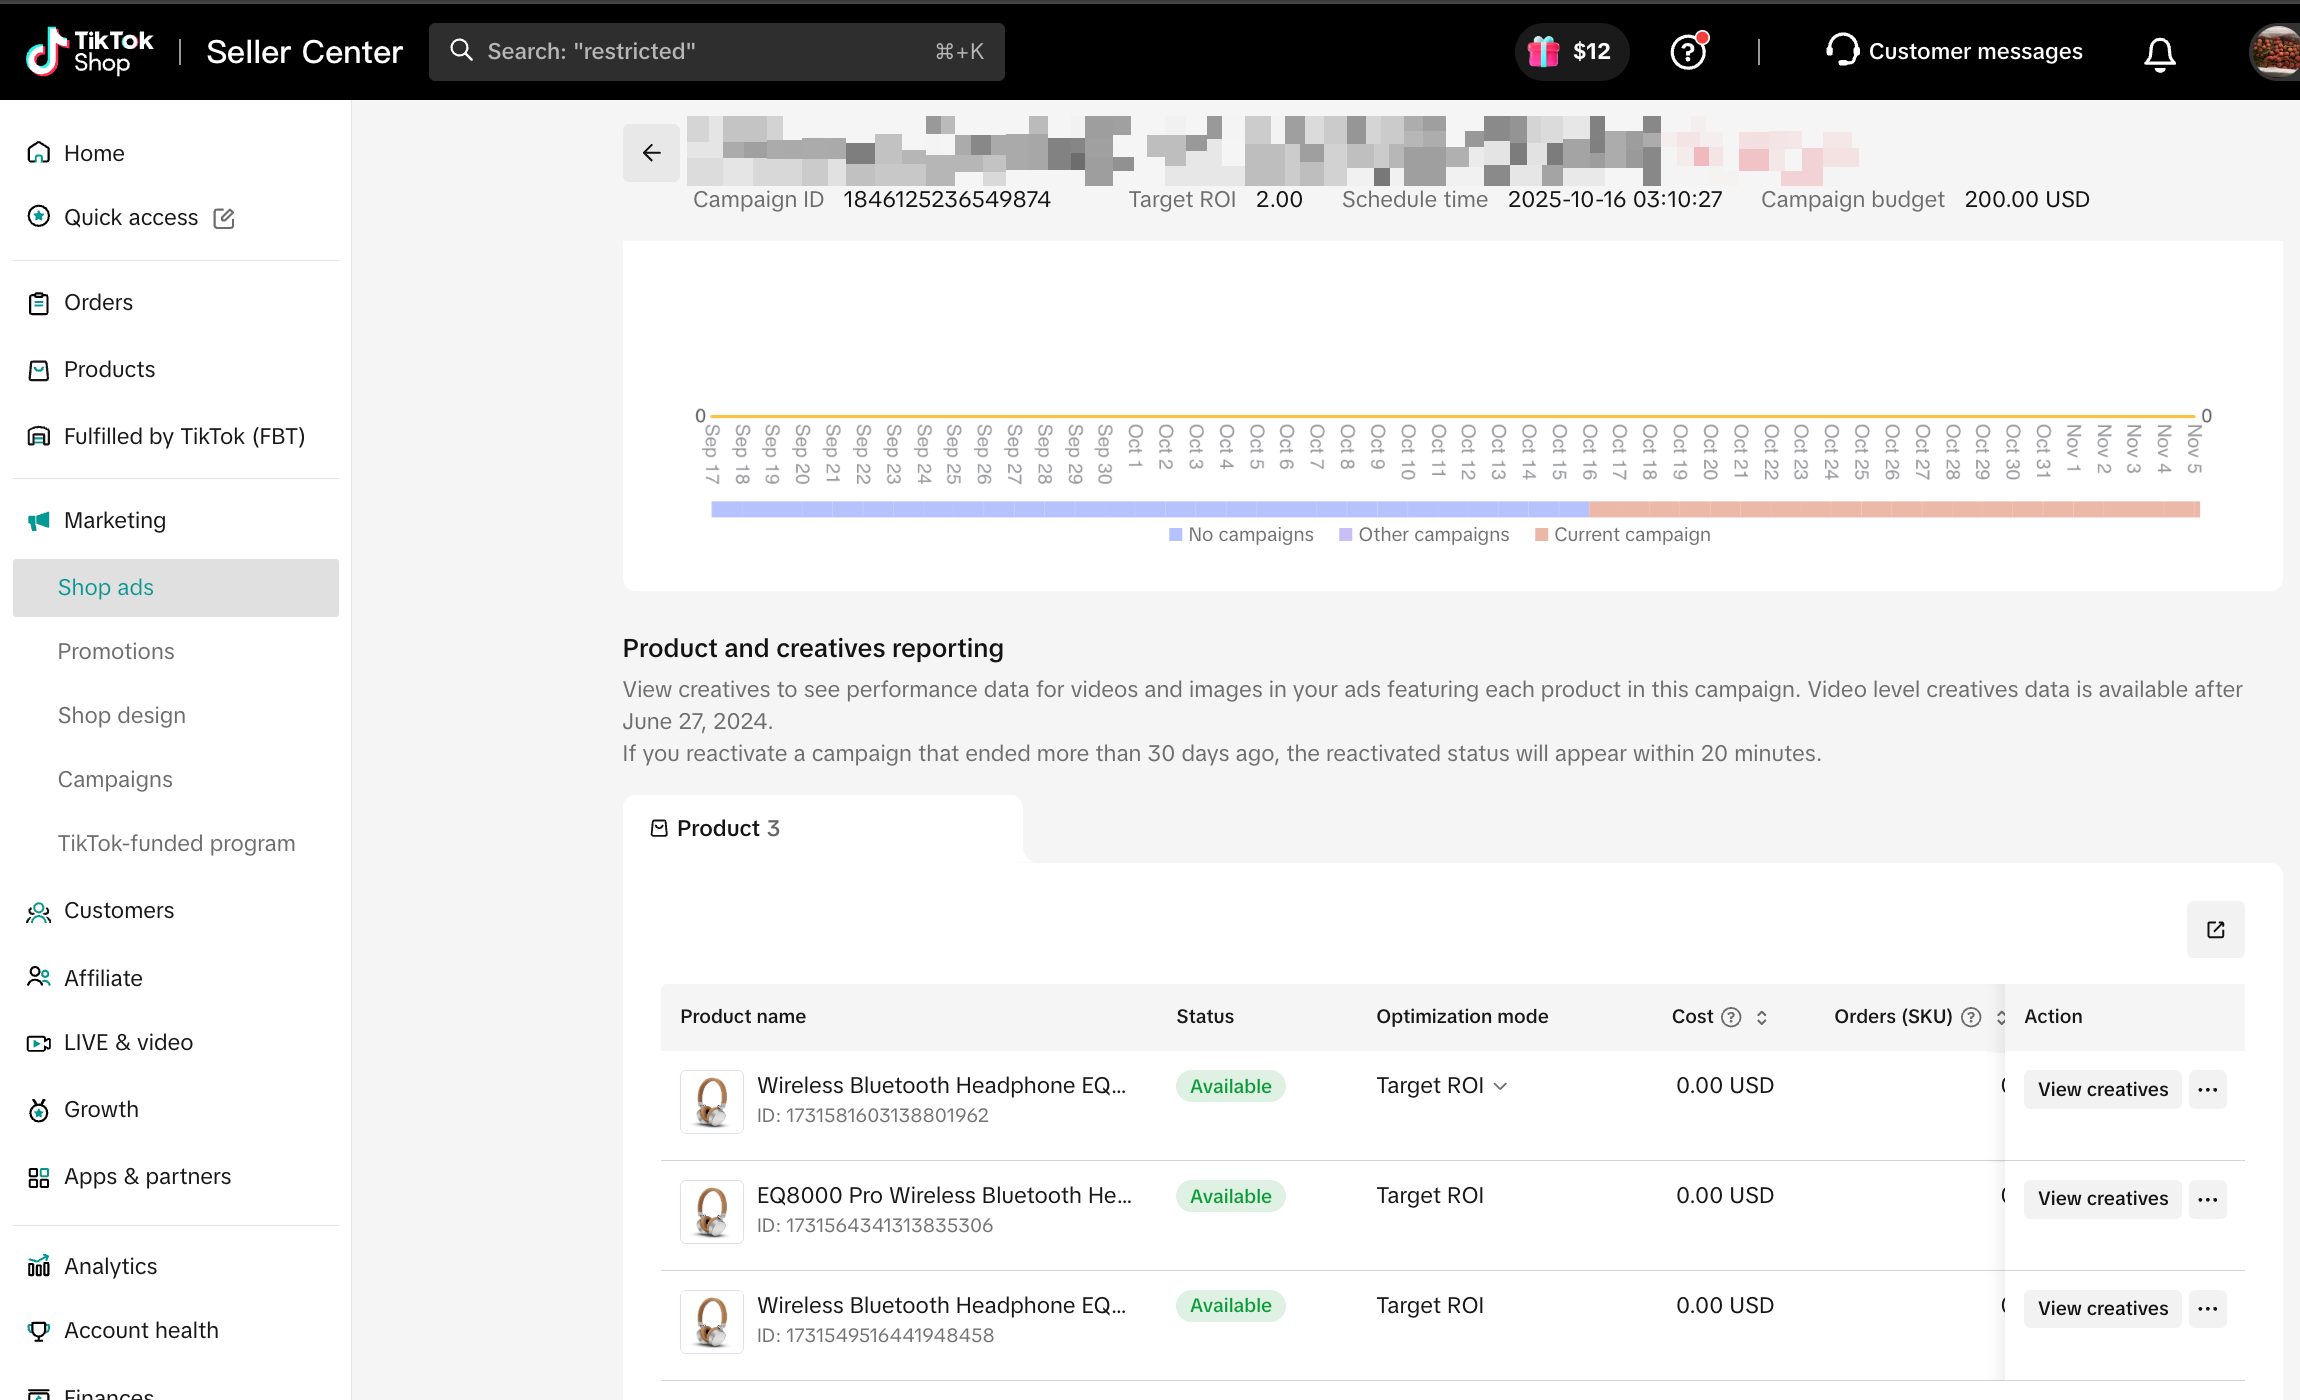Open more options for the first product
The width and height of the screenshot is (2300, 1400).
coord(2207,1089)
